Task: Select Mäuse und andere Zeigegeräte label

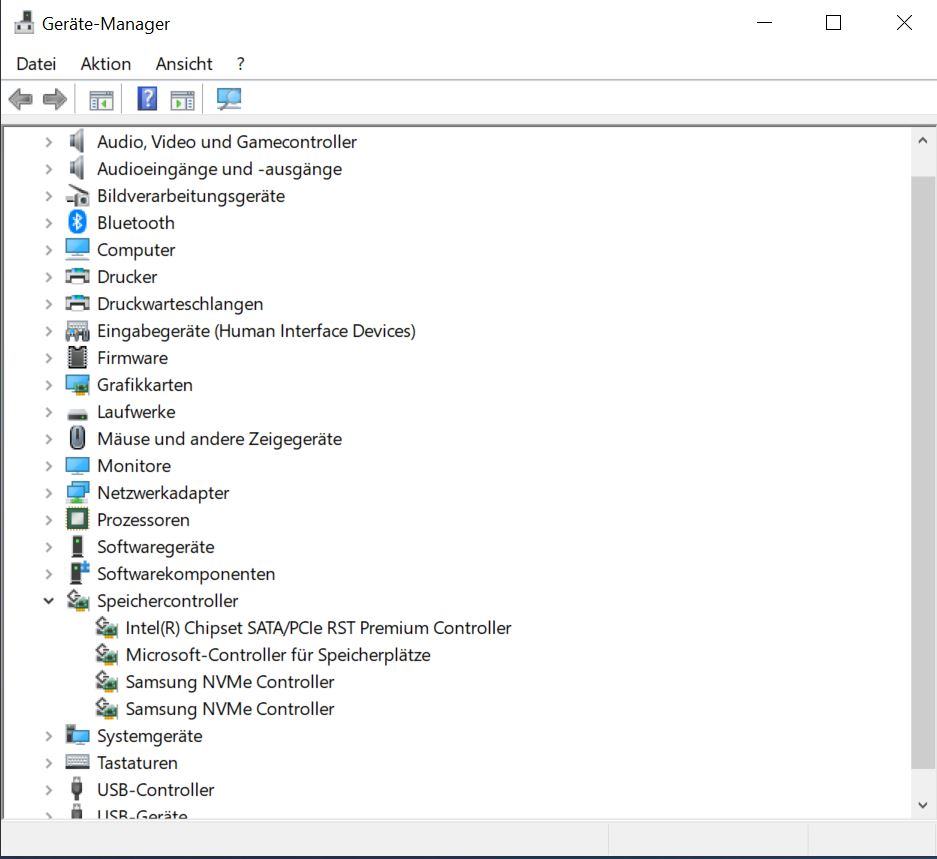Action: [x=219, y=439]
